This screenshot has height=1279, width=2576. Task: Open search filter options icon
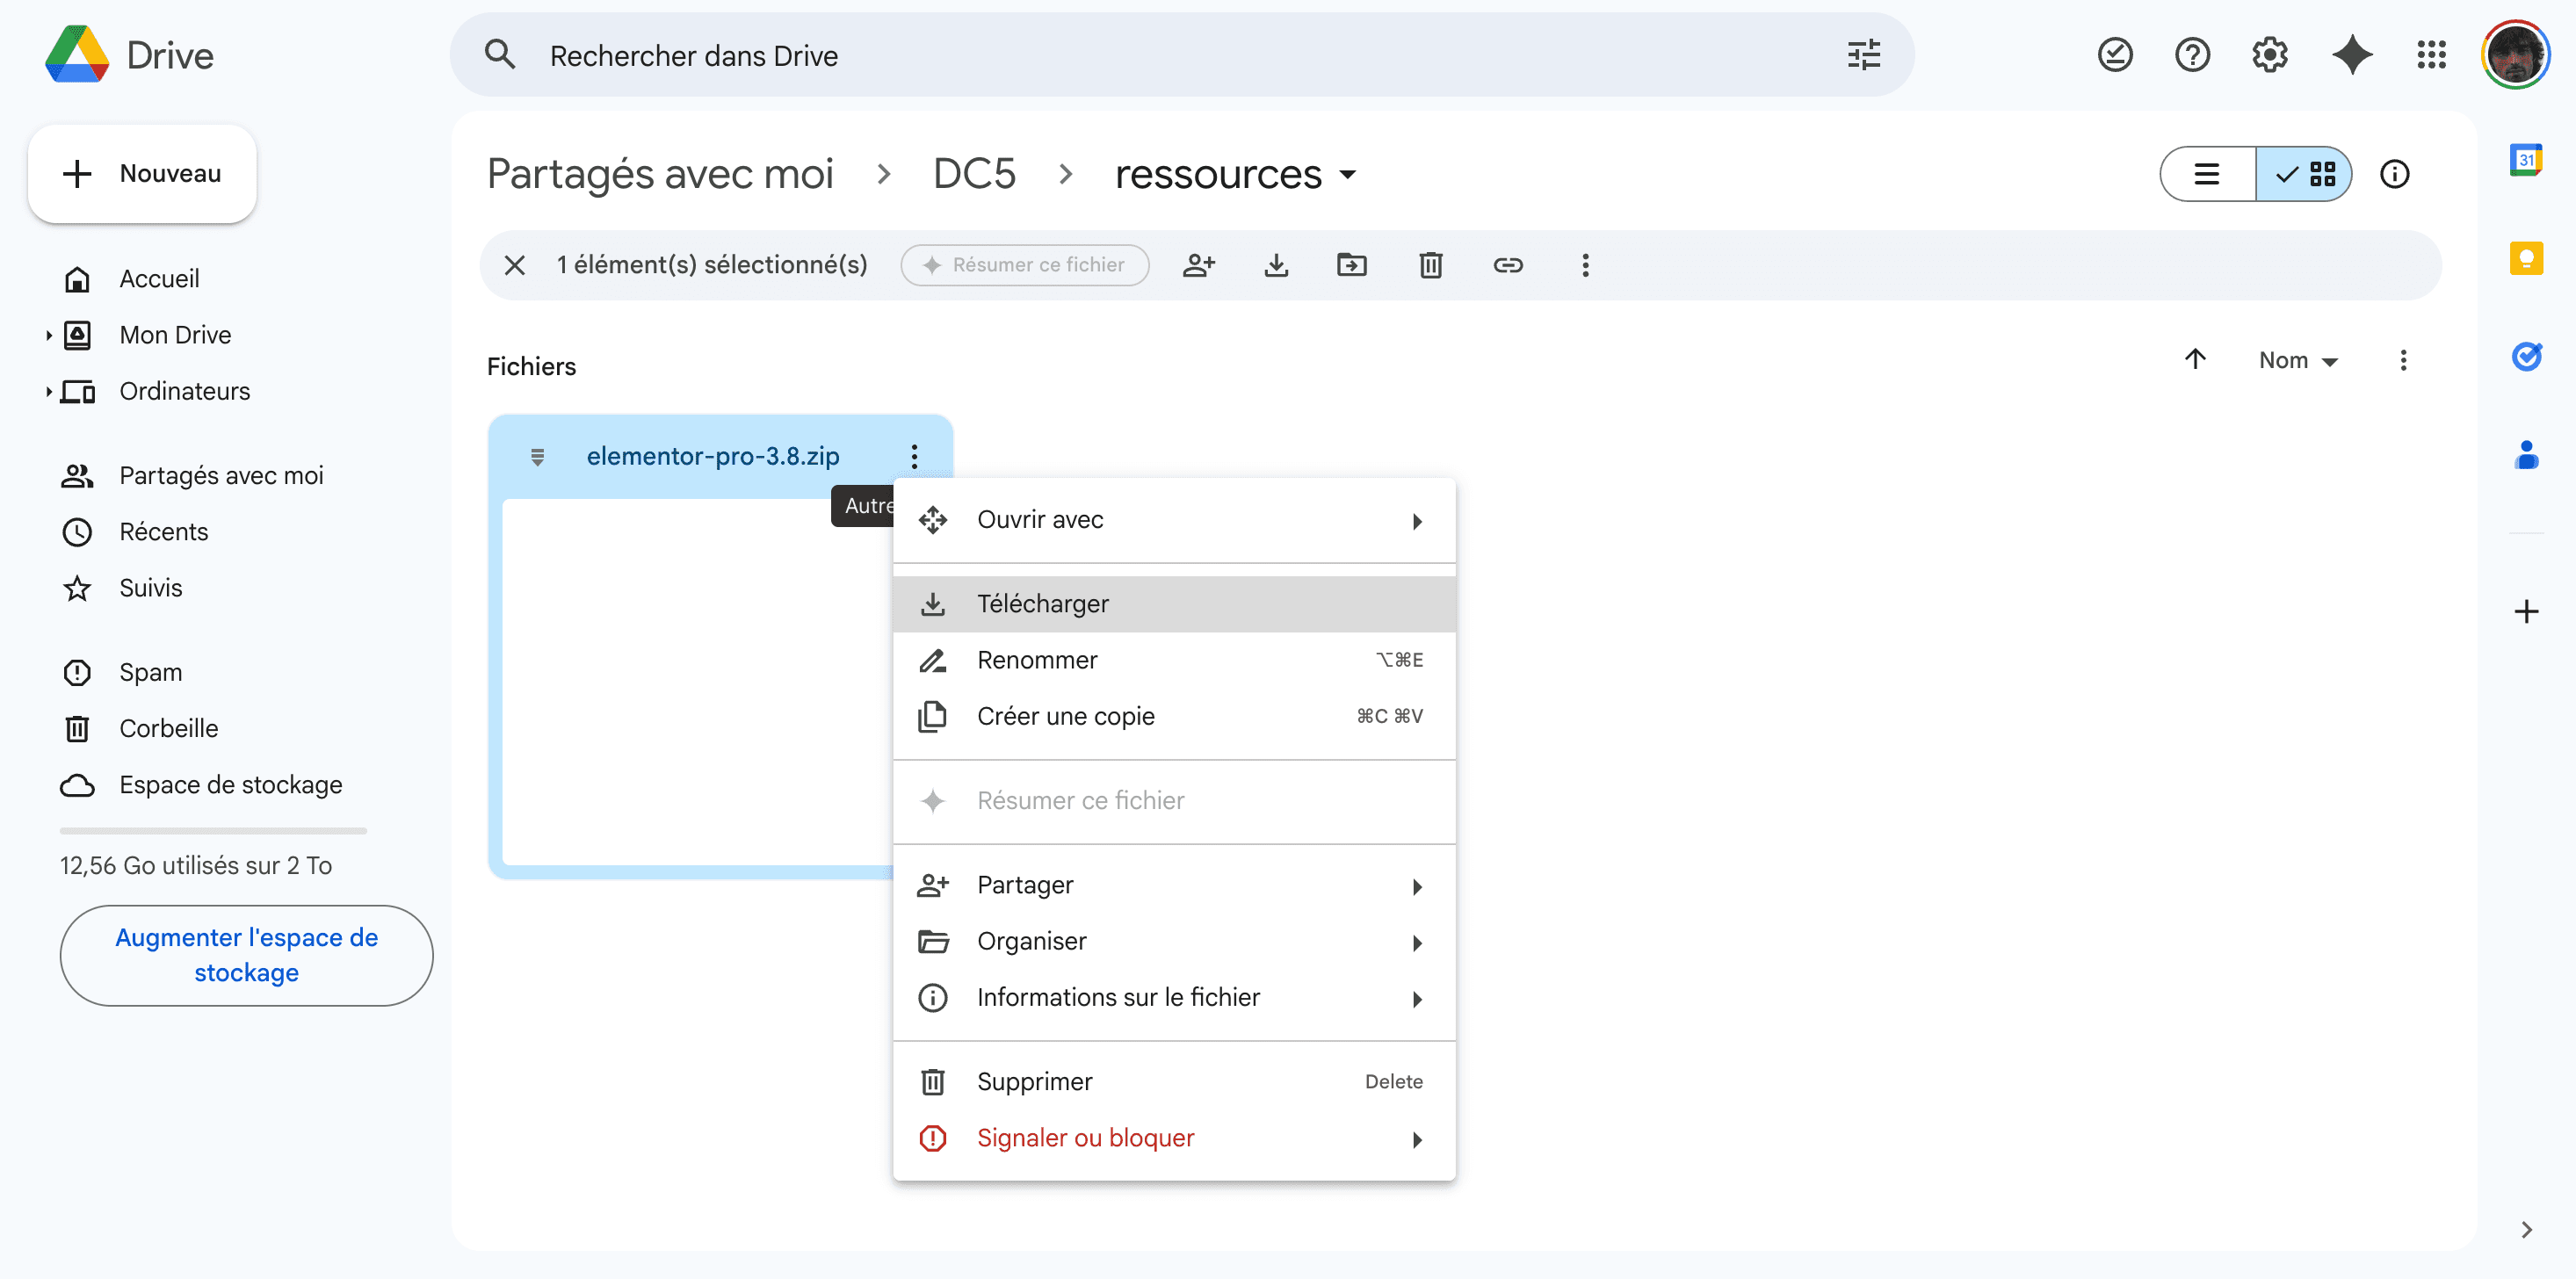pyautogui.click(x=1863, y=55)
